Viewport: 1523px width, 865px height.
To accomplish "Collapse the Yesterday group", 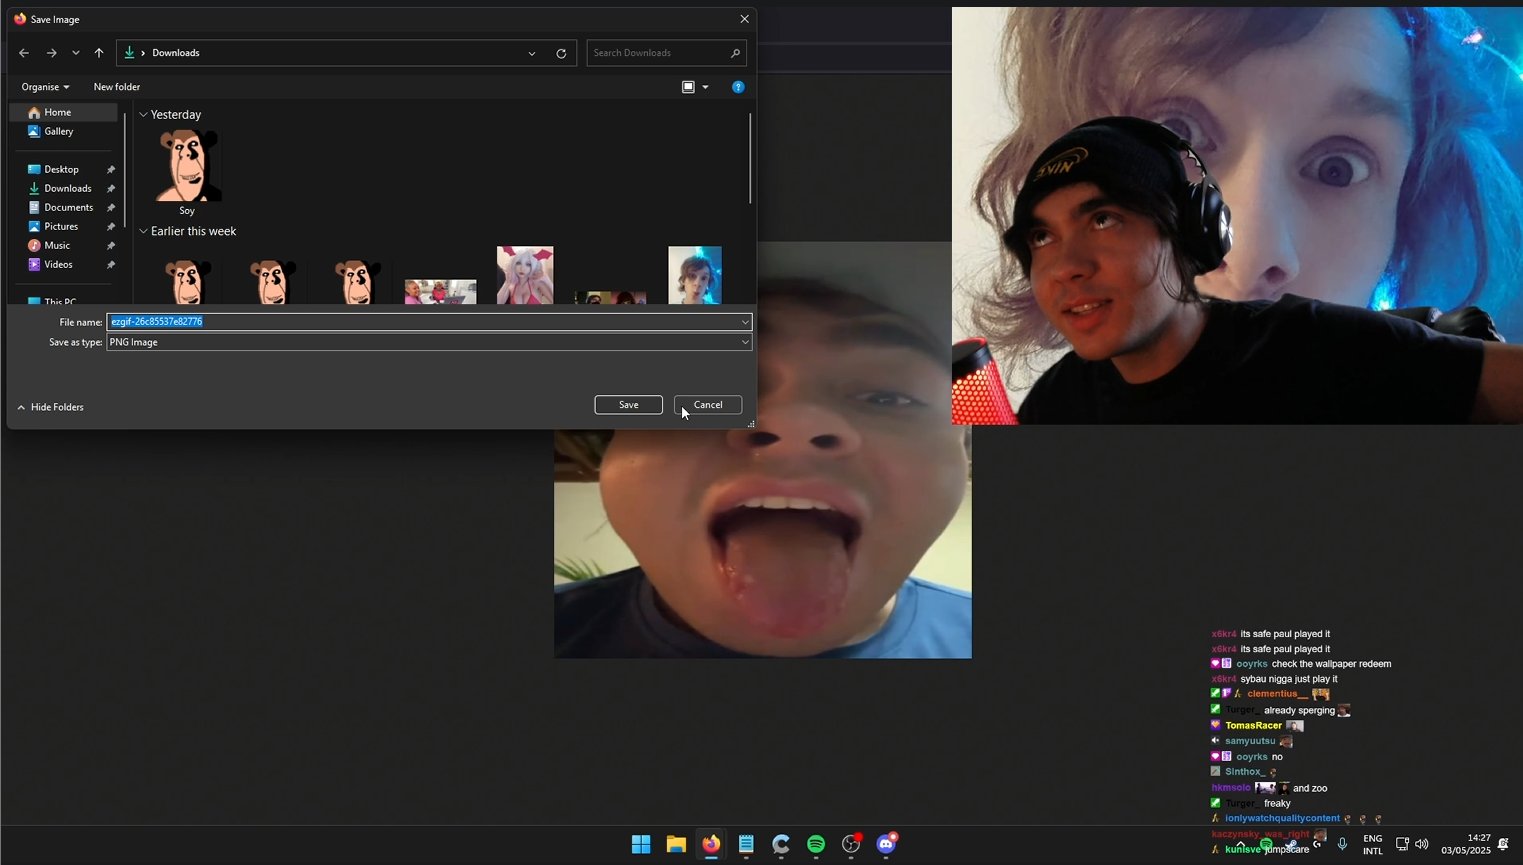I will 143,115.
